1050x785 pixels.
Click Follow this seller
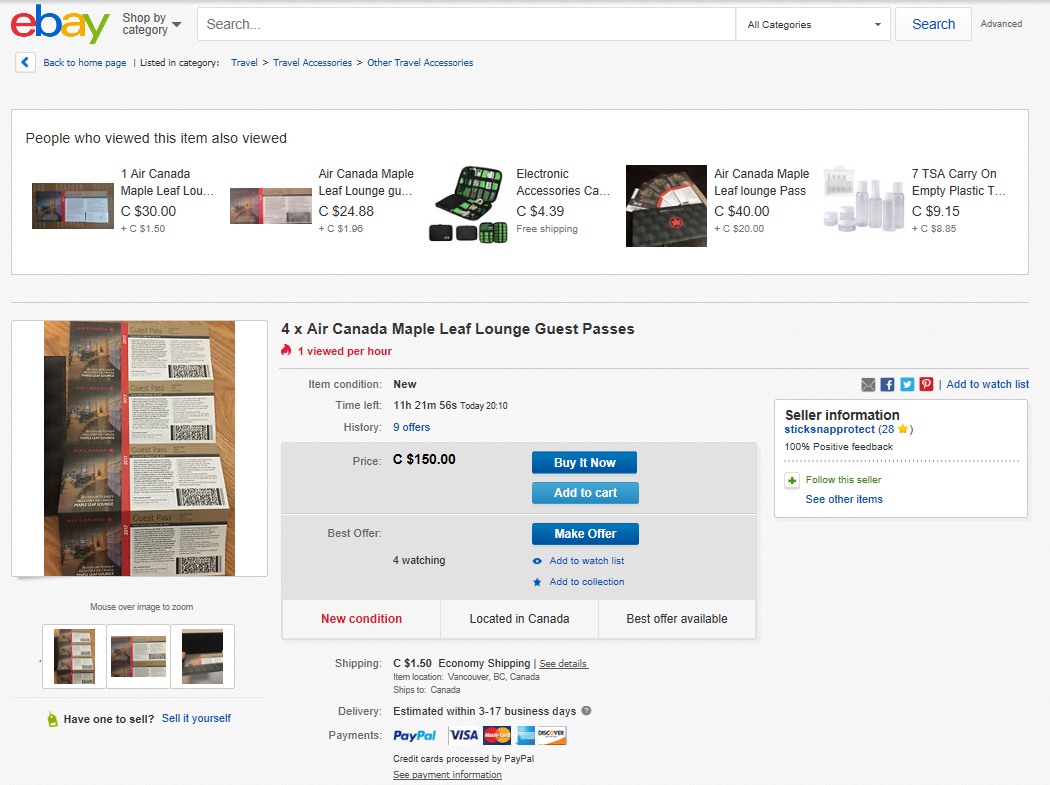click(x=843, y=480)
